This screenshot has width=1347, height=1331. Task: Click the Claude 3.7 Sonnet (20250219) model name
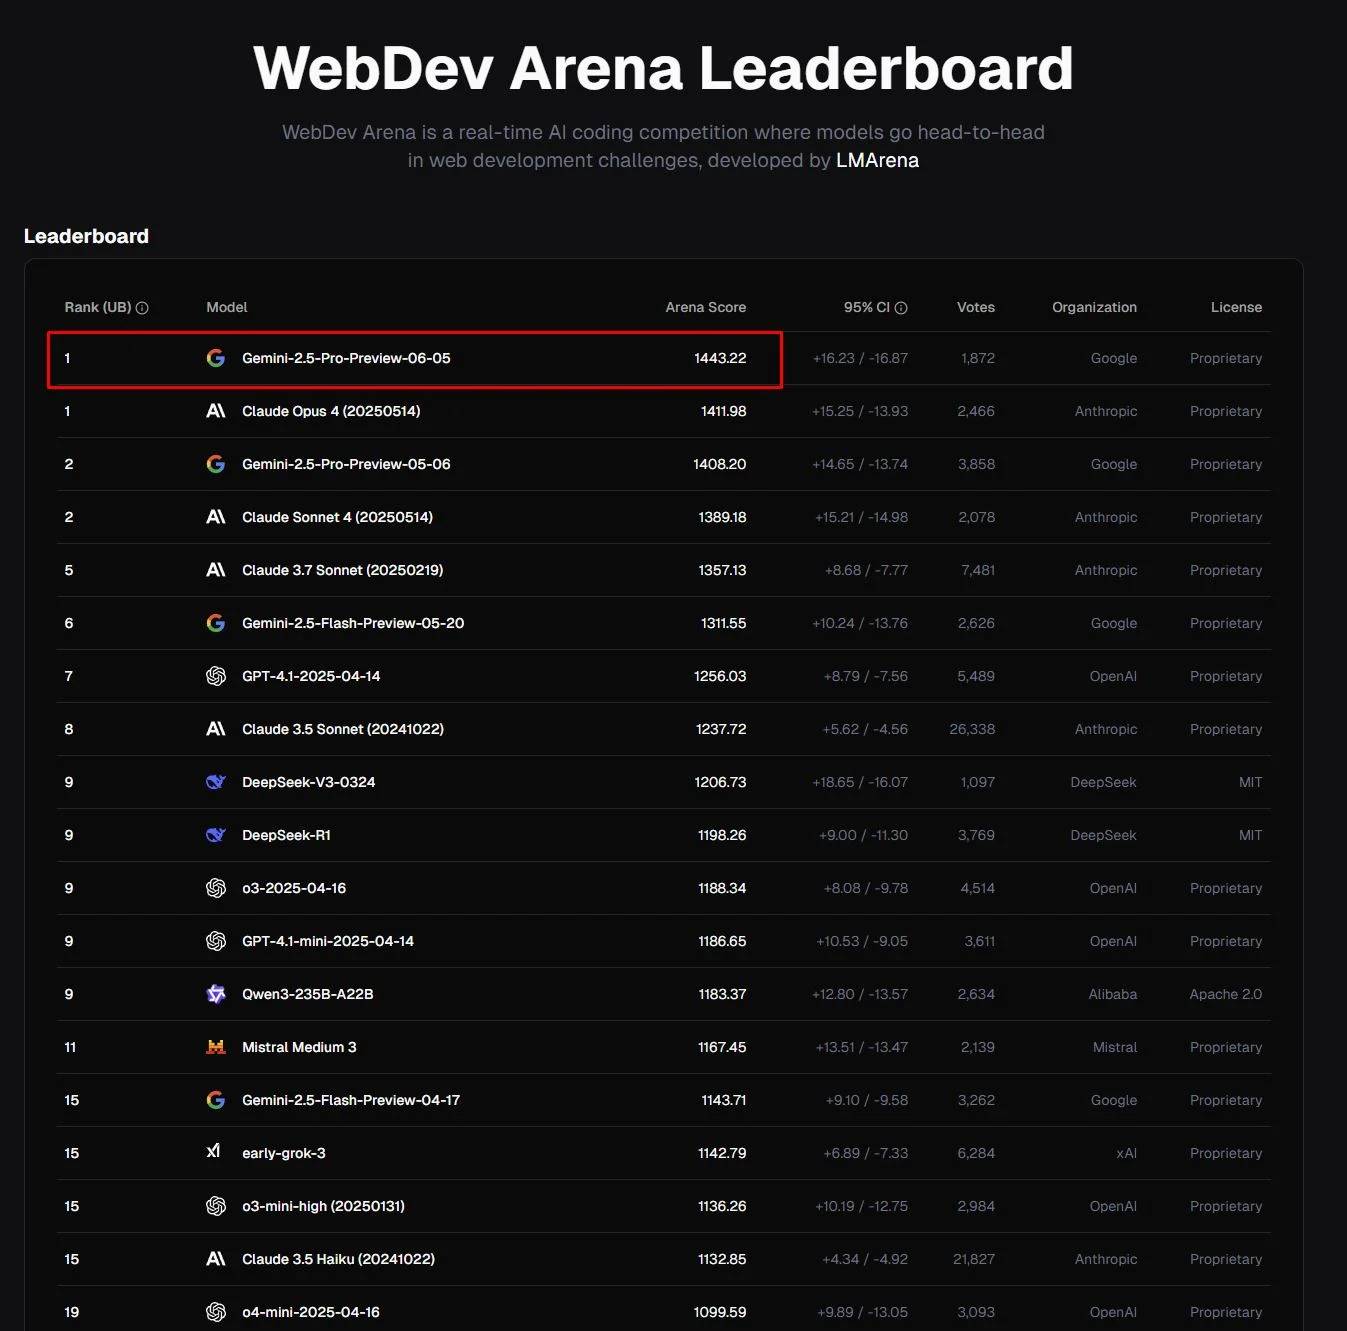click(x=342, y=570)
